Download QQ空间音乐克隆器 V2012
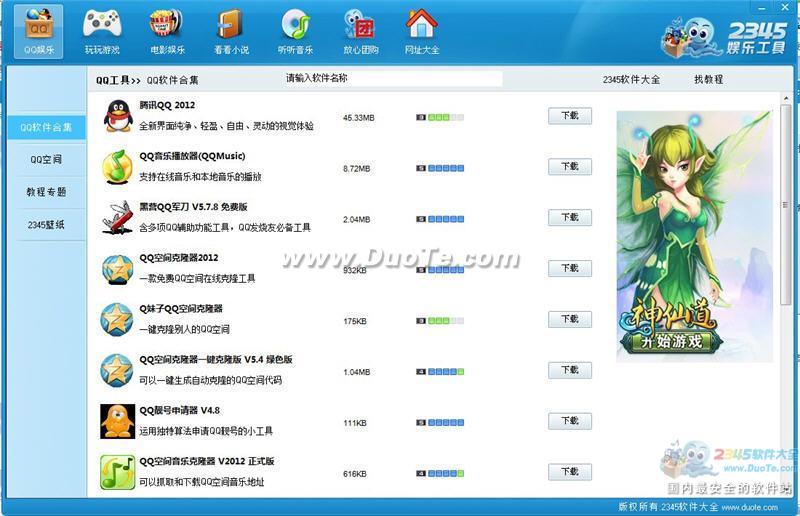Image resolution: width=800 pixels, height=516 pixels. click(570, 472)
